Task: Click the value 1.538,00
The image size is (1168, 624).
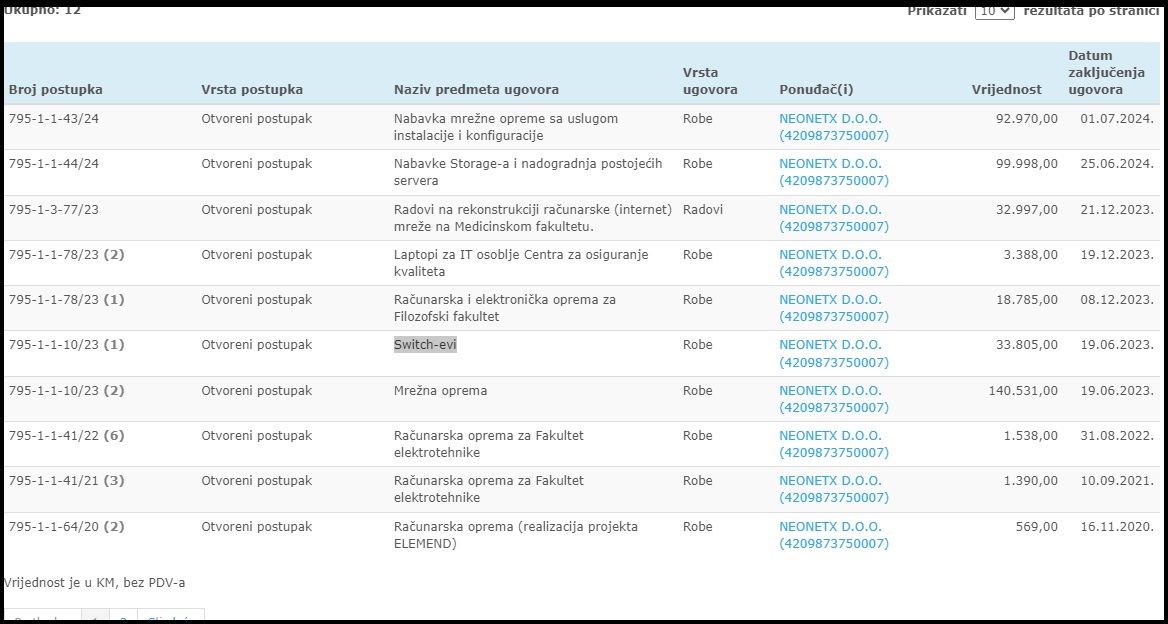Action: pyautogui.click(x=1030, y=436)
